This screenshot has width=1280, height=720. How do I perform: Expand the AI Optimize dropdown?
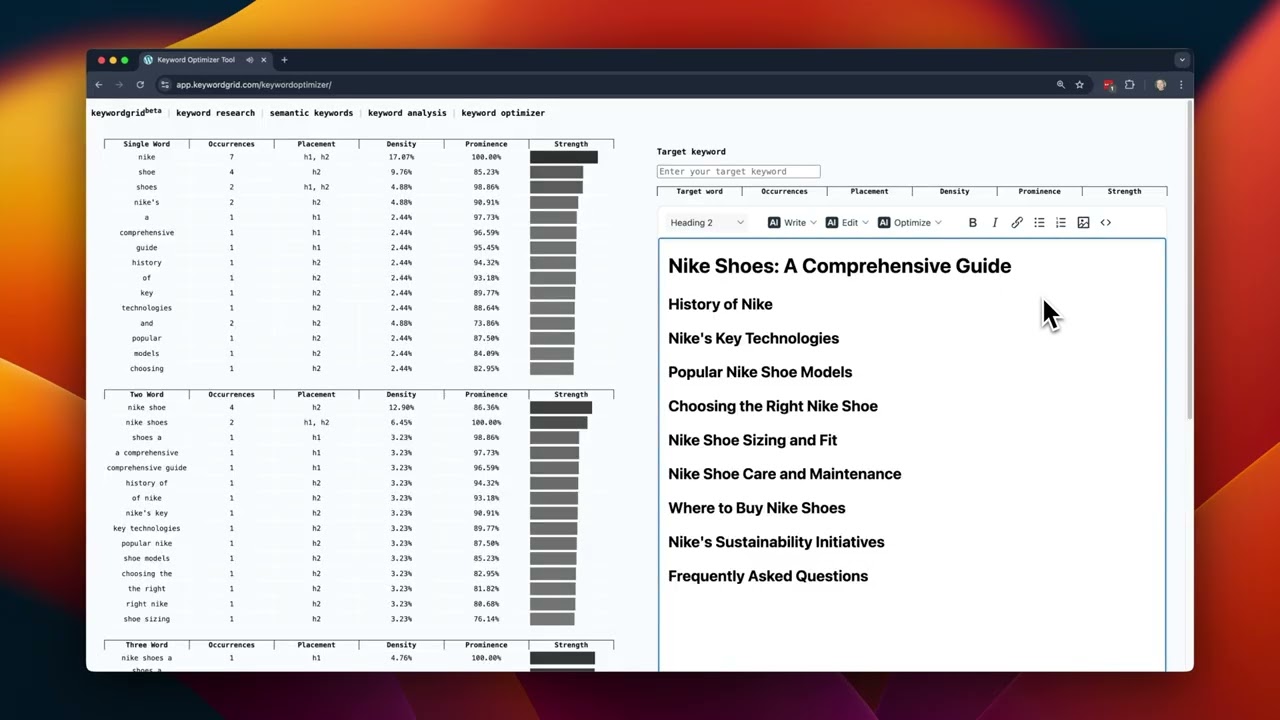909,223
